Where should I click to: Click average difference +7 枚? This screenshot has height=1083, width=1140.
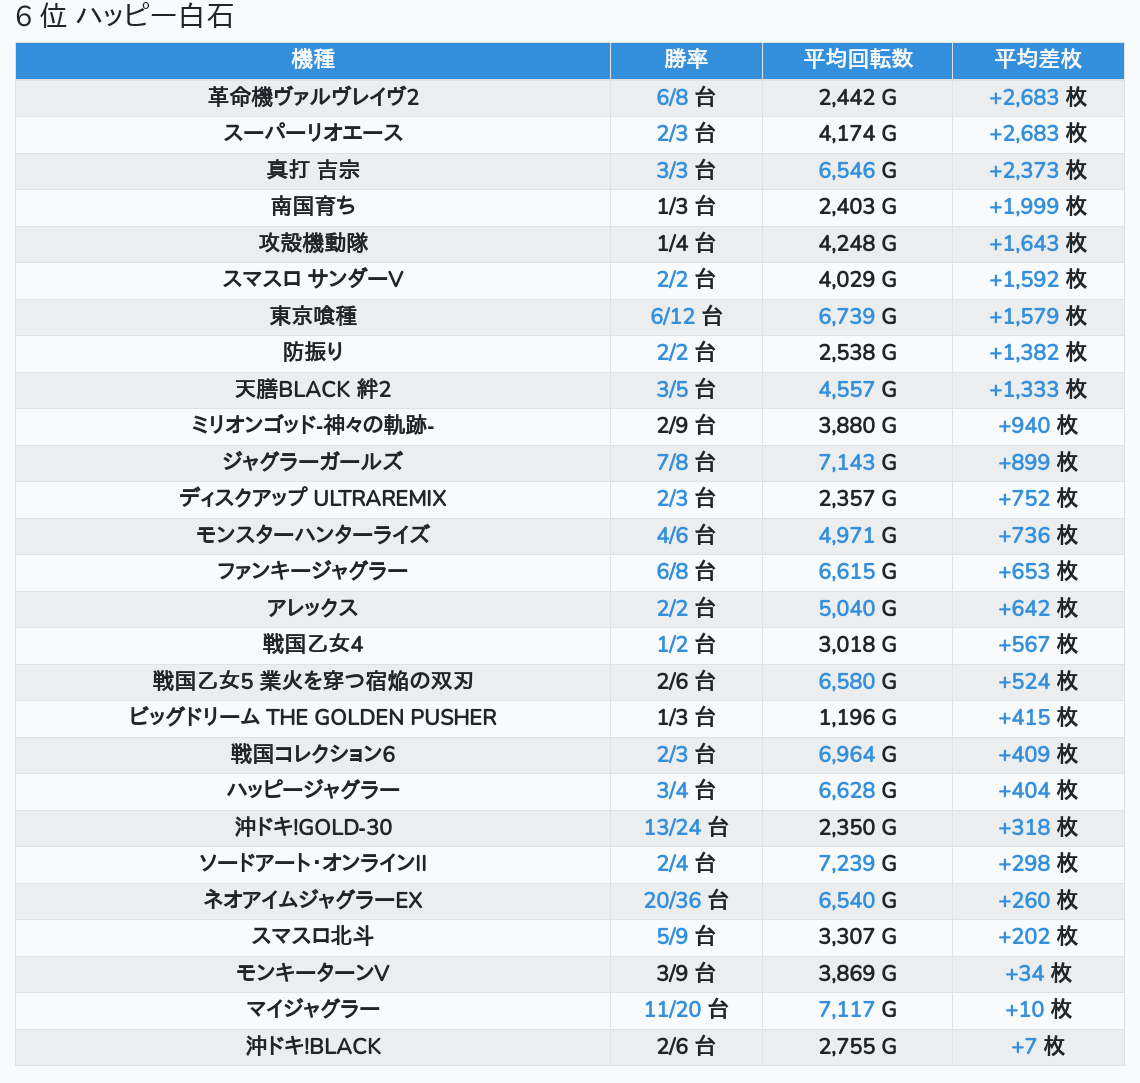[x=1038, y=1047]
